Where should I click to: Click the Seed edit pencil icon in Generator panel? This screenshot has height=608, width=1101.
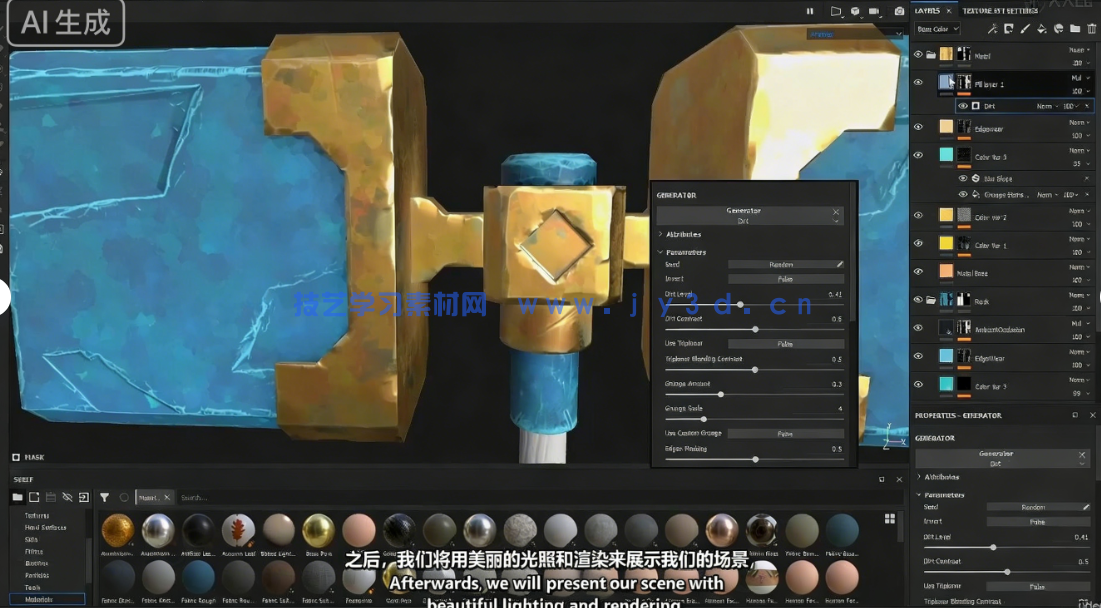(839, 265)
